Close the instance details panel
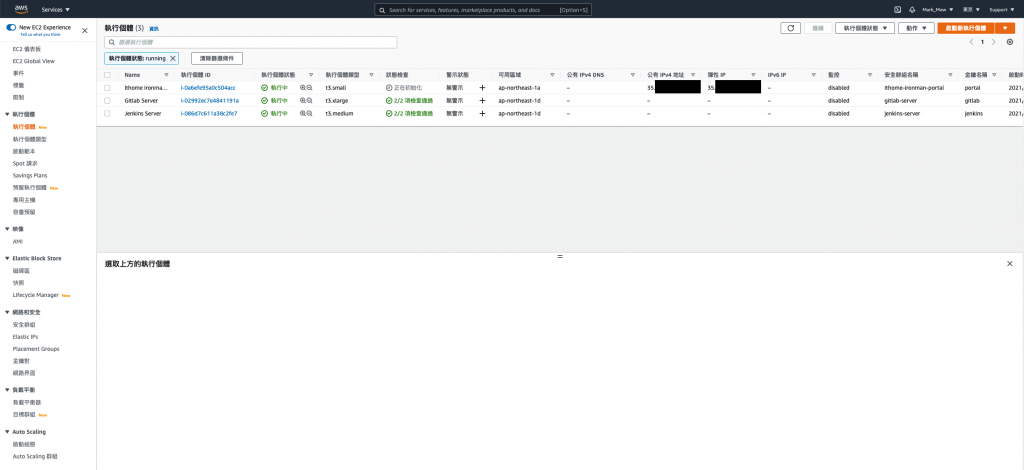 1010,264
